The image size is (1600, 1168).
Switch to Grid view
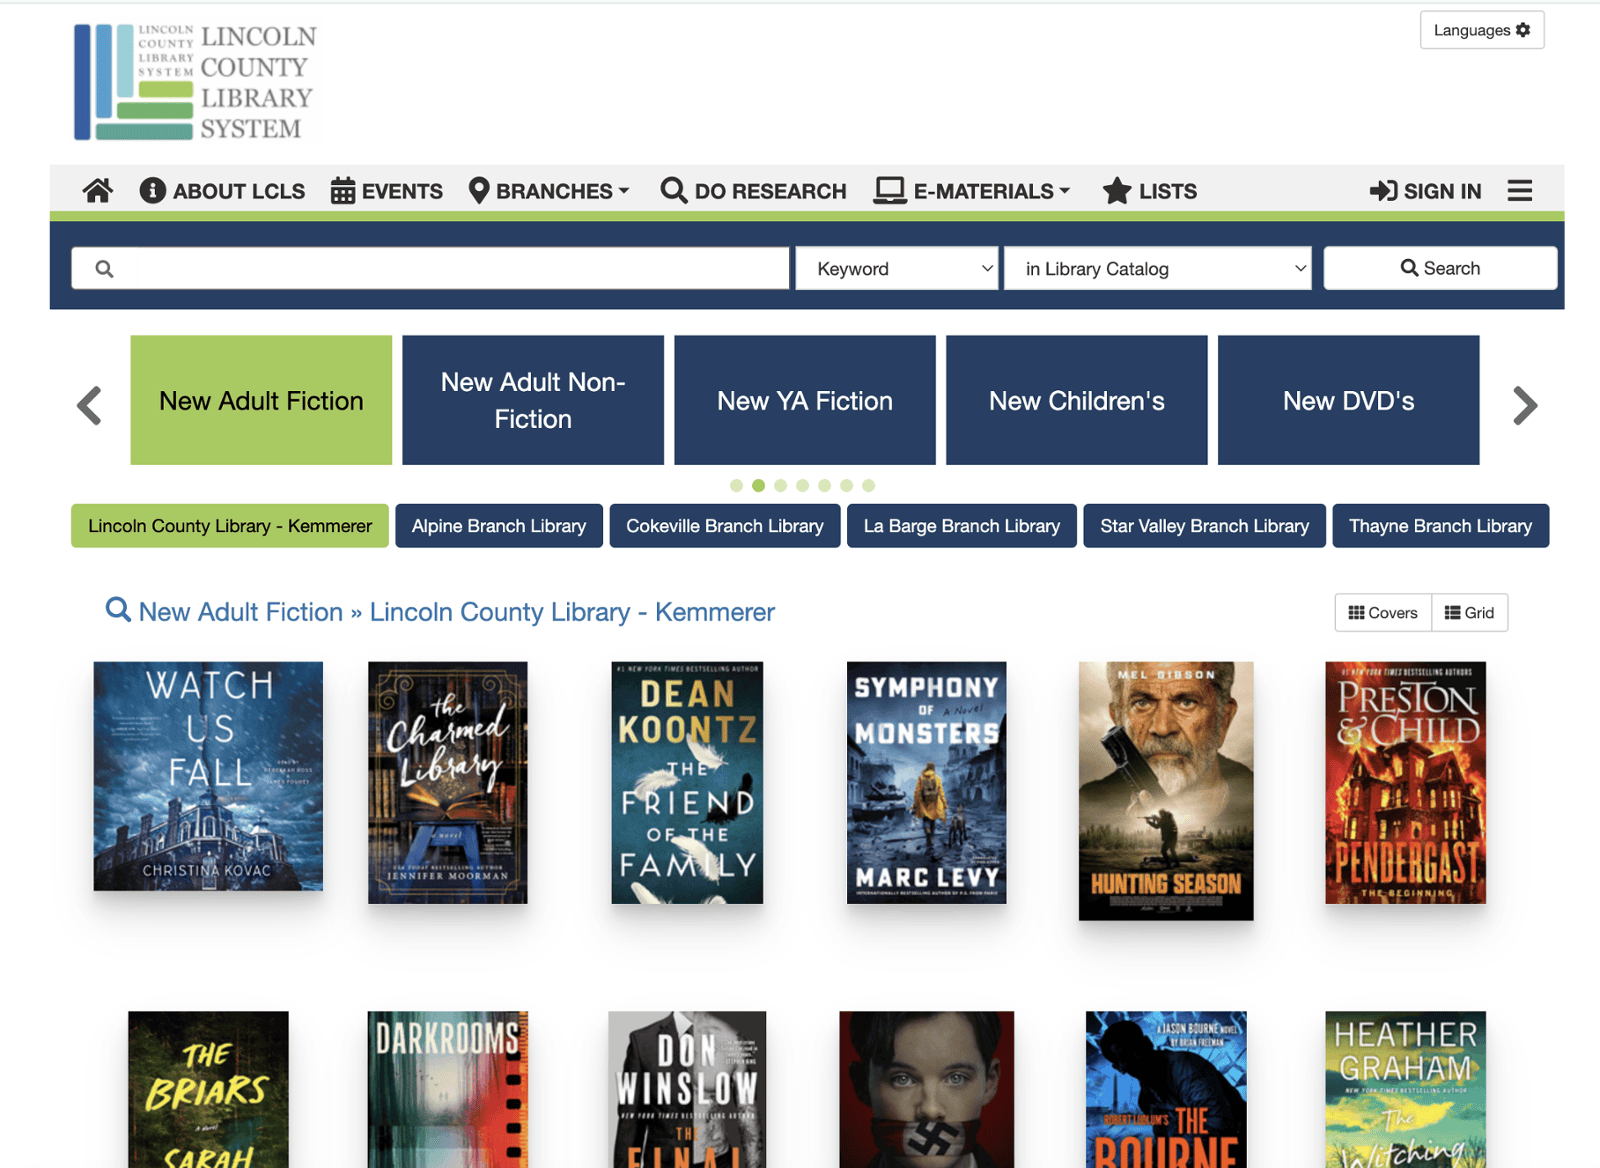click(1469, 613)
